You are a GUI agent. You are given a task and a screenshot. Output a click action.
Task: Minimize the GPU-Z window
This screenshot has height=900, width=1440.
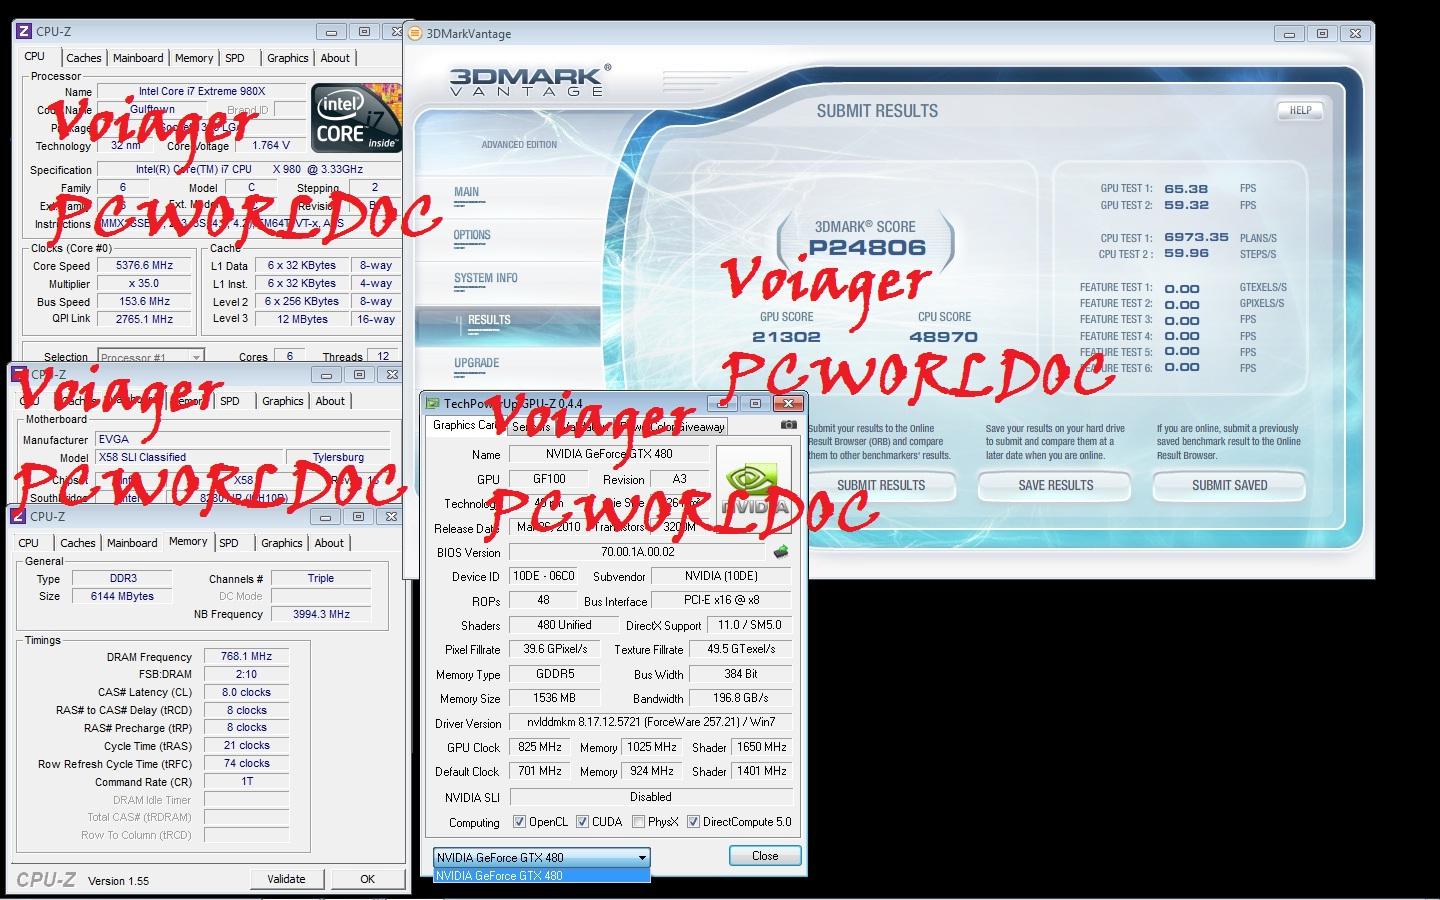[x=722, y=404]
